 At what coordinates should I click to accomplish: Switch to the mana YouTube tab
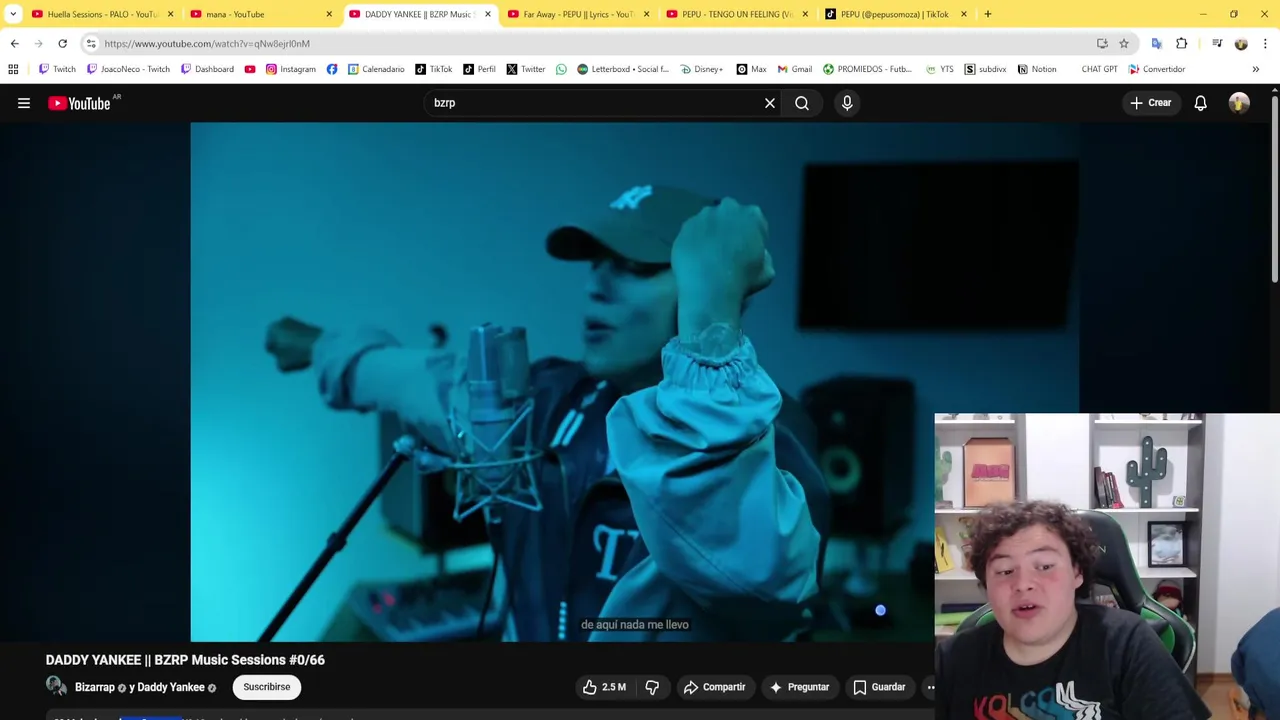tap(260, 14)
